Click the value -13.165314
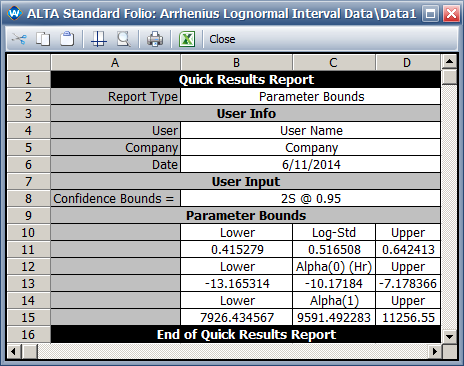 (x=236, y=284)
